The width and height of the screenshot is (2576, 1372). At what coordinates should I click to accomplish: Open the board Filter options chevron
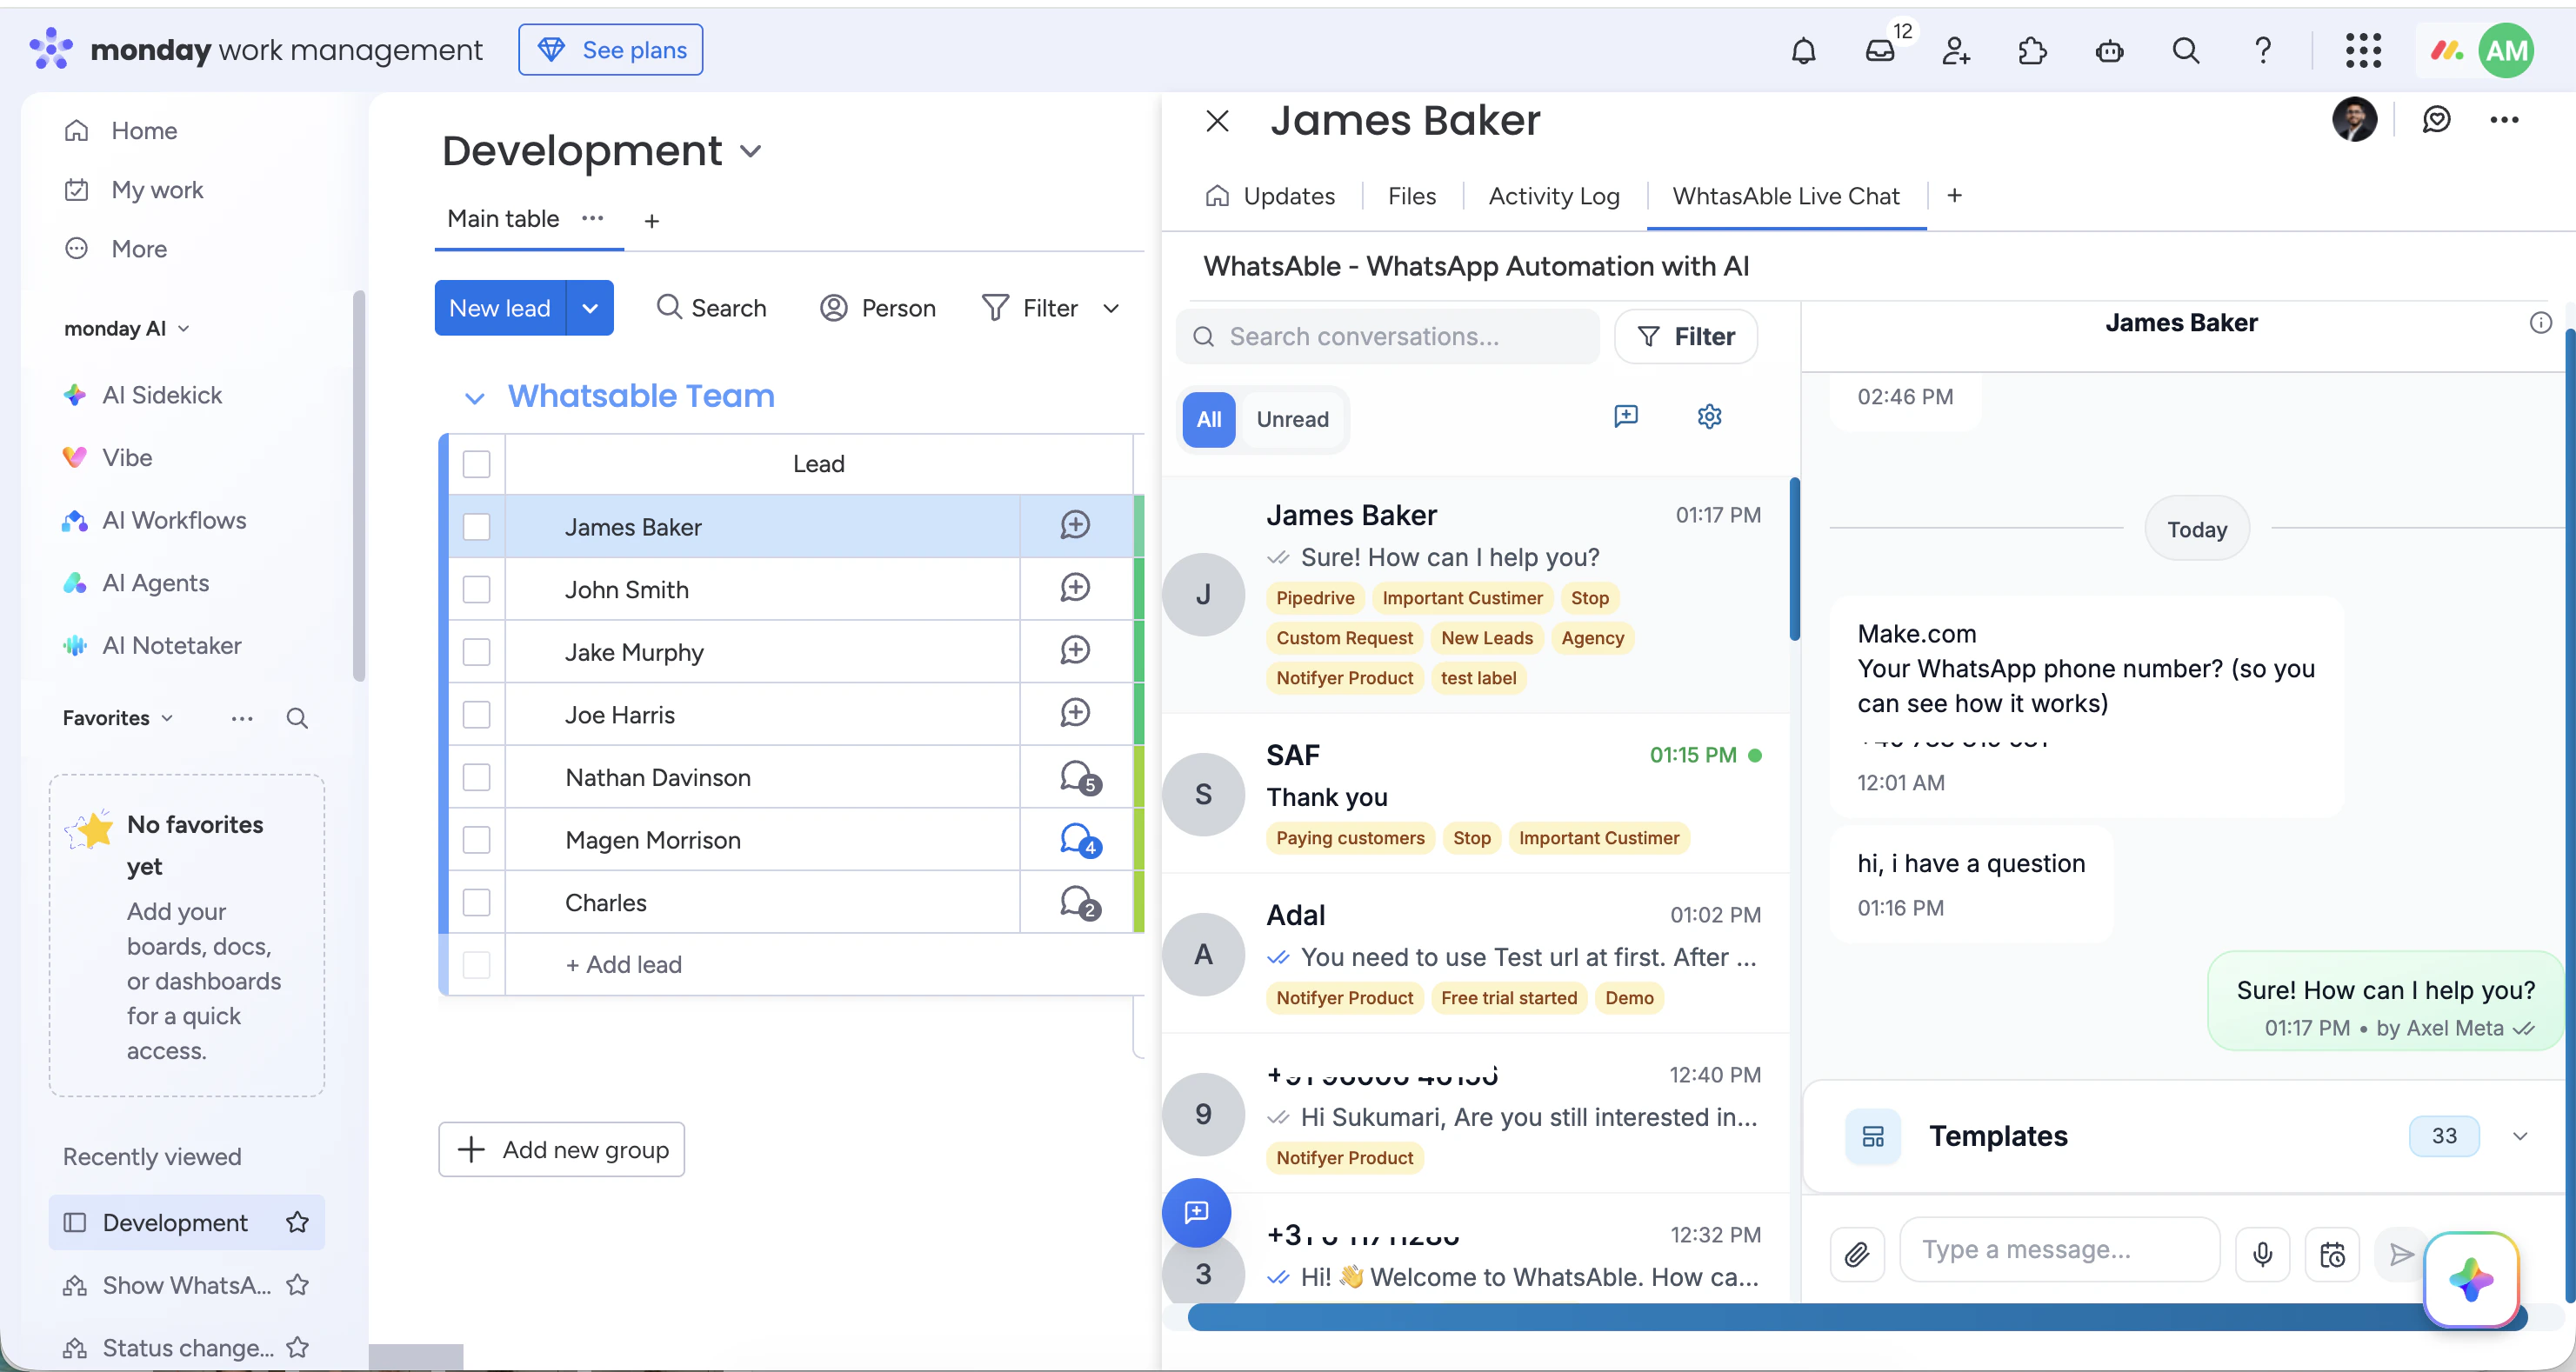(x=1110, y=308)
